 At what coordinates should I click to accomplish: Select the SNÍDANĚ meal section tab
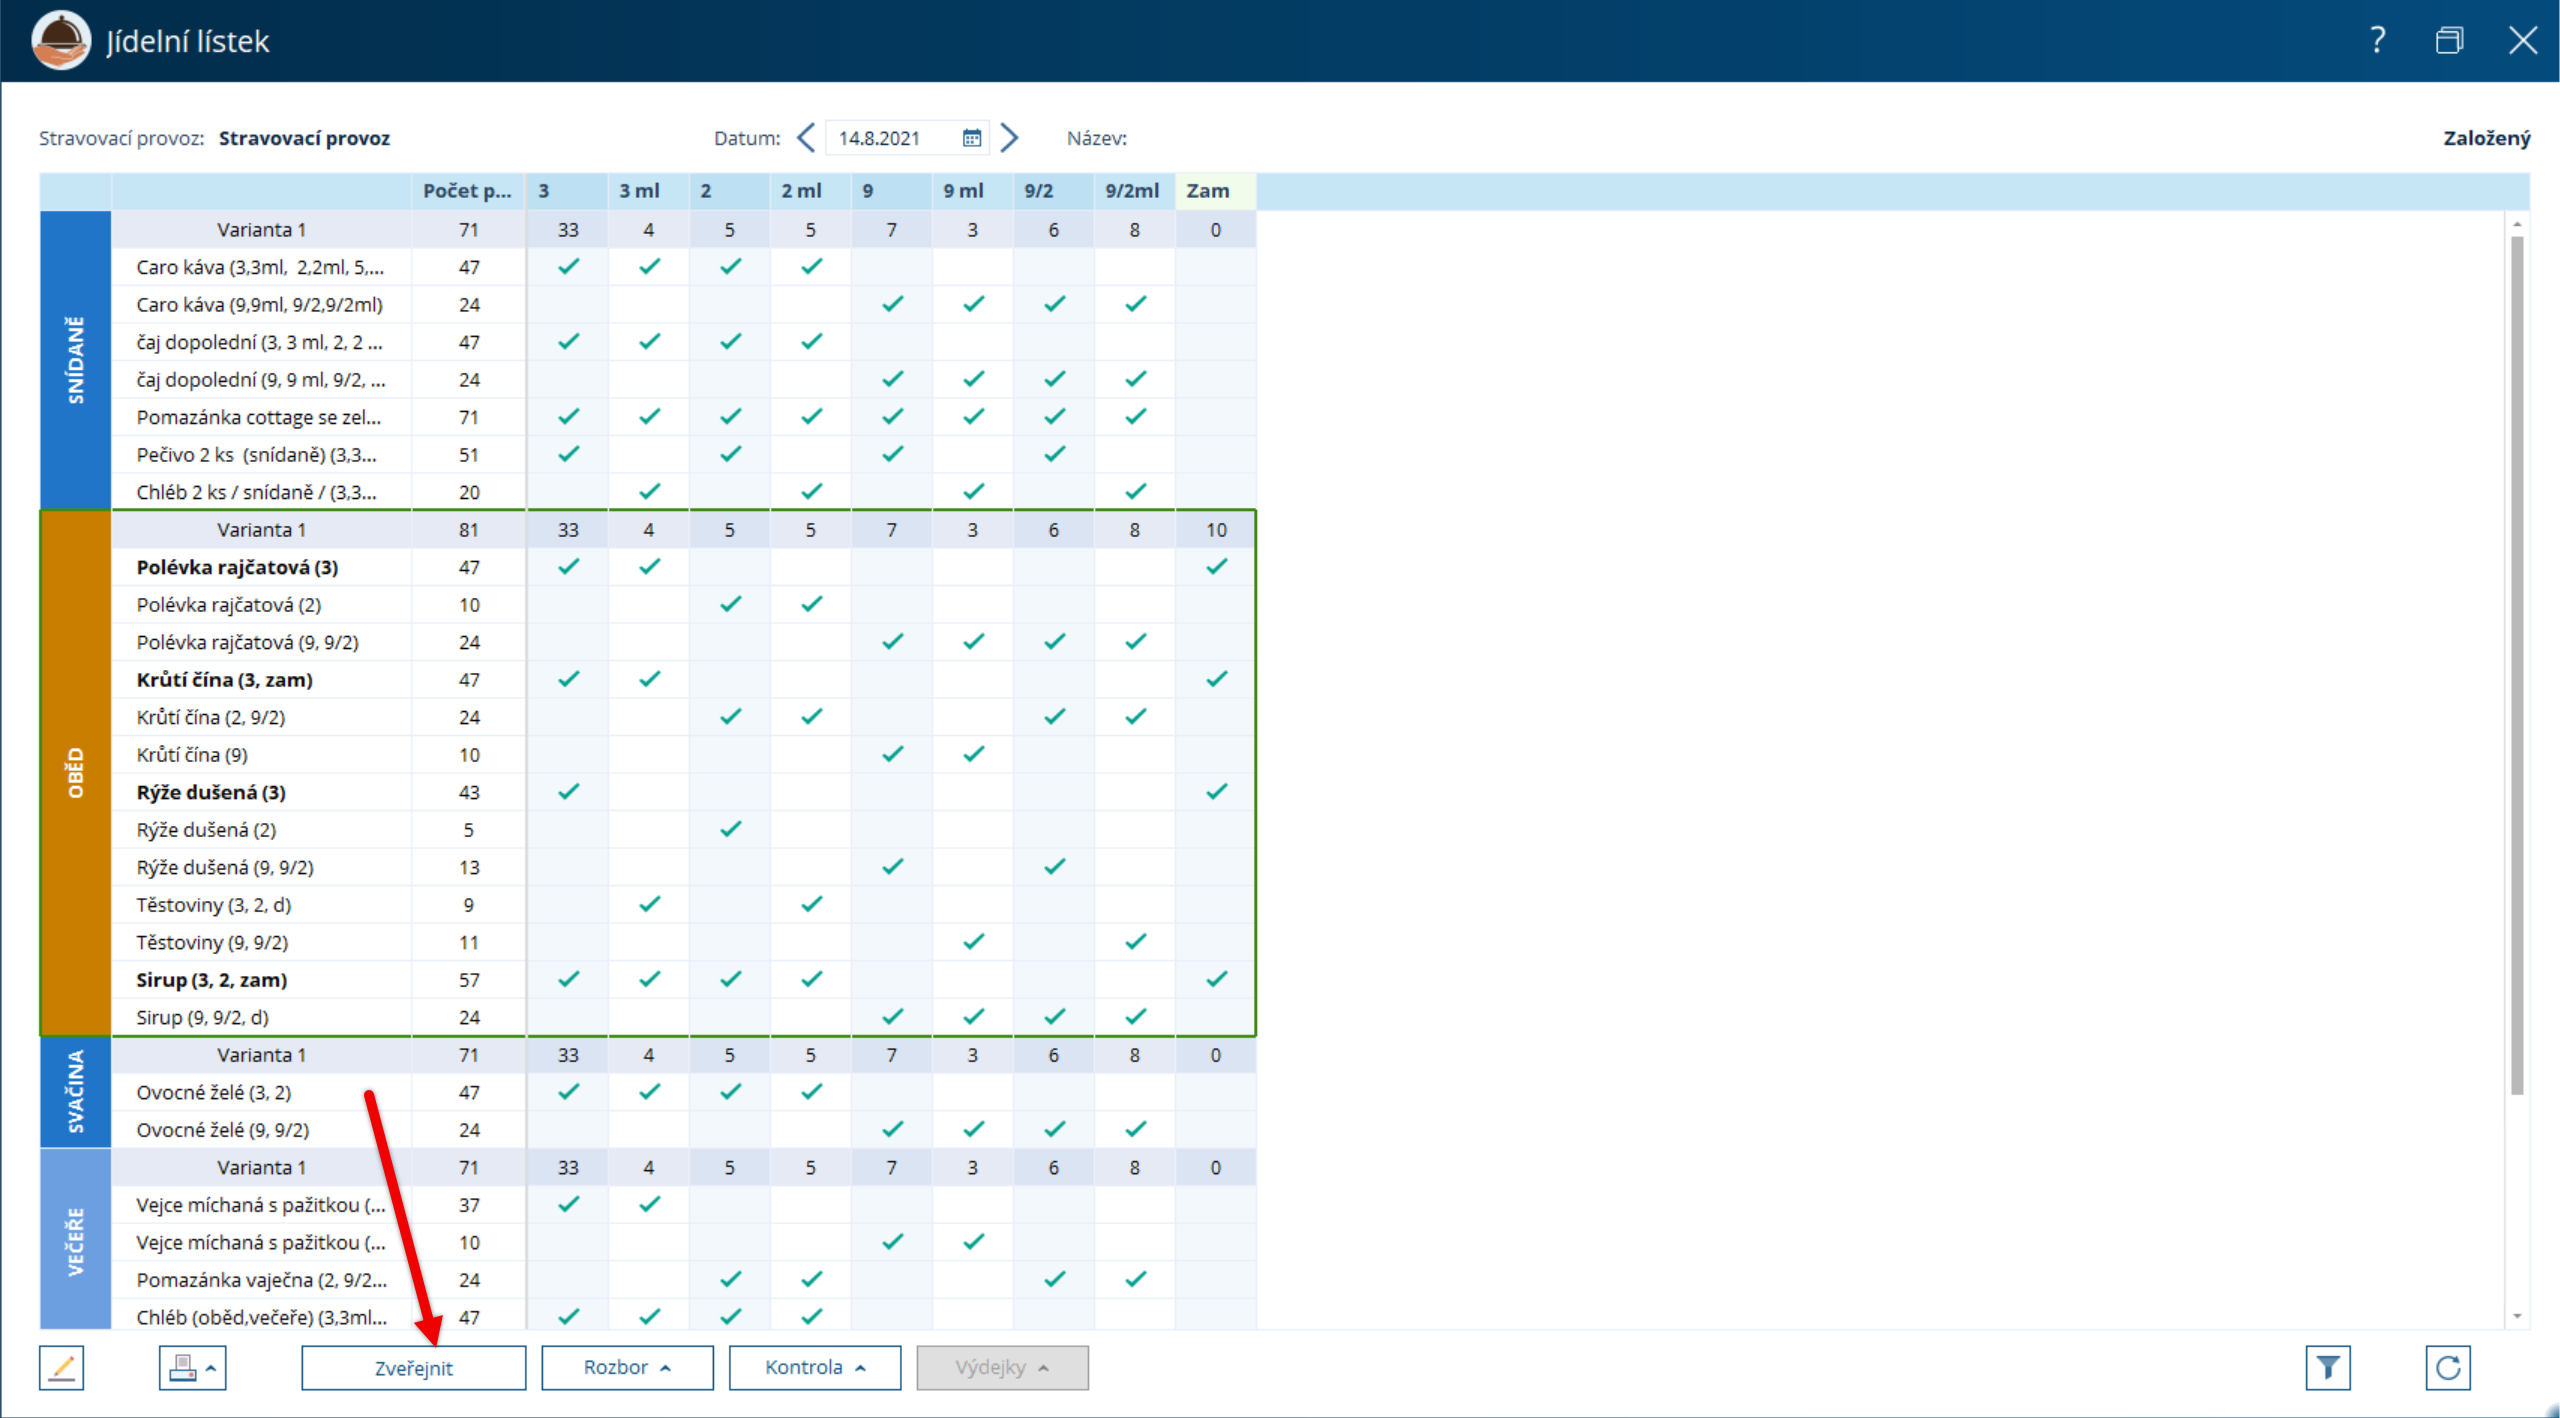click(75, 360)
